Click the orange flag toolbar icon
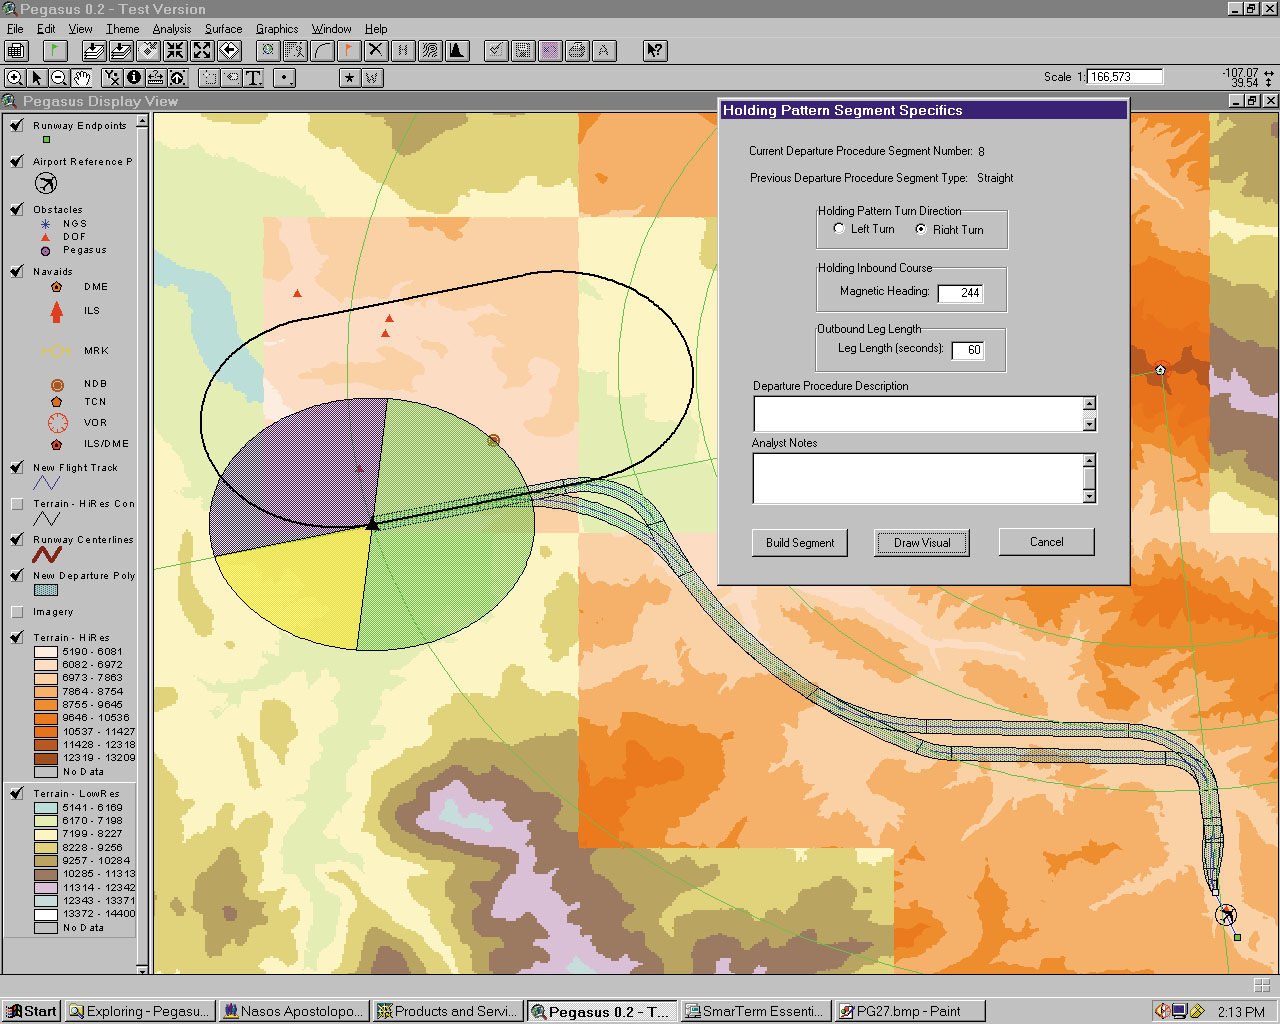This screenshot has width=1280, height=1024. click(x=349, y=50)
